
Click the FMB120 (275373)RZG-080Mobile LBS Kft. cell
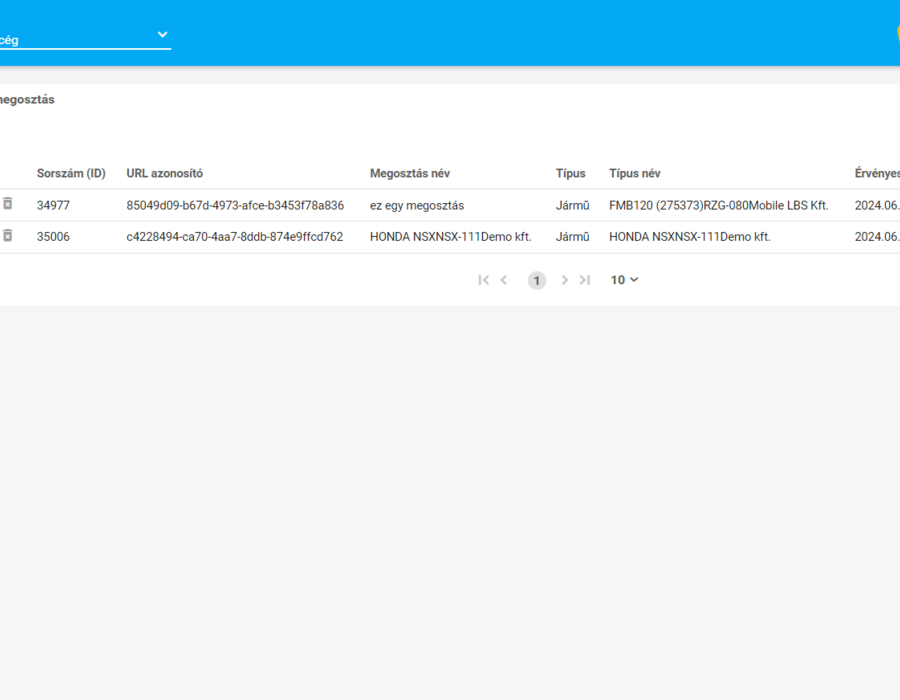coord(719,205)
